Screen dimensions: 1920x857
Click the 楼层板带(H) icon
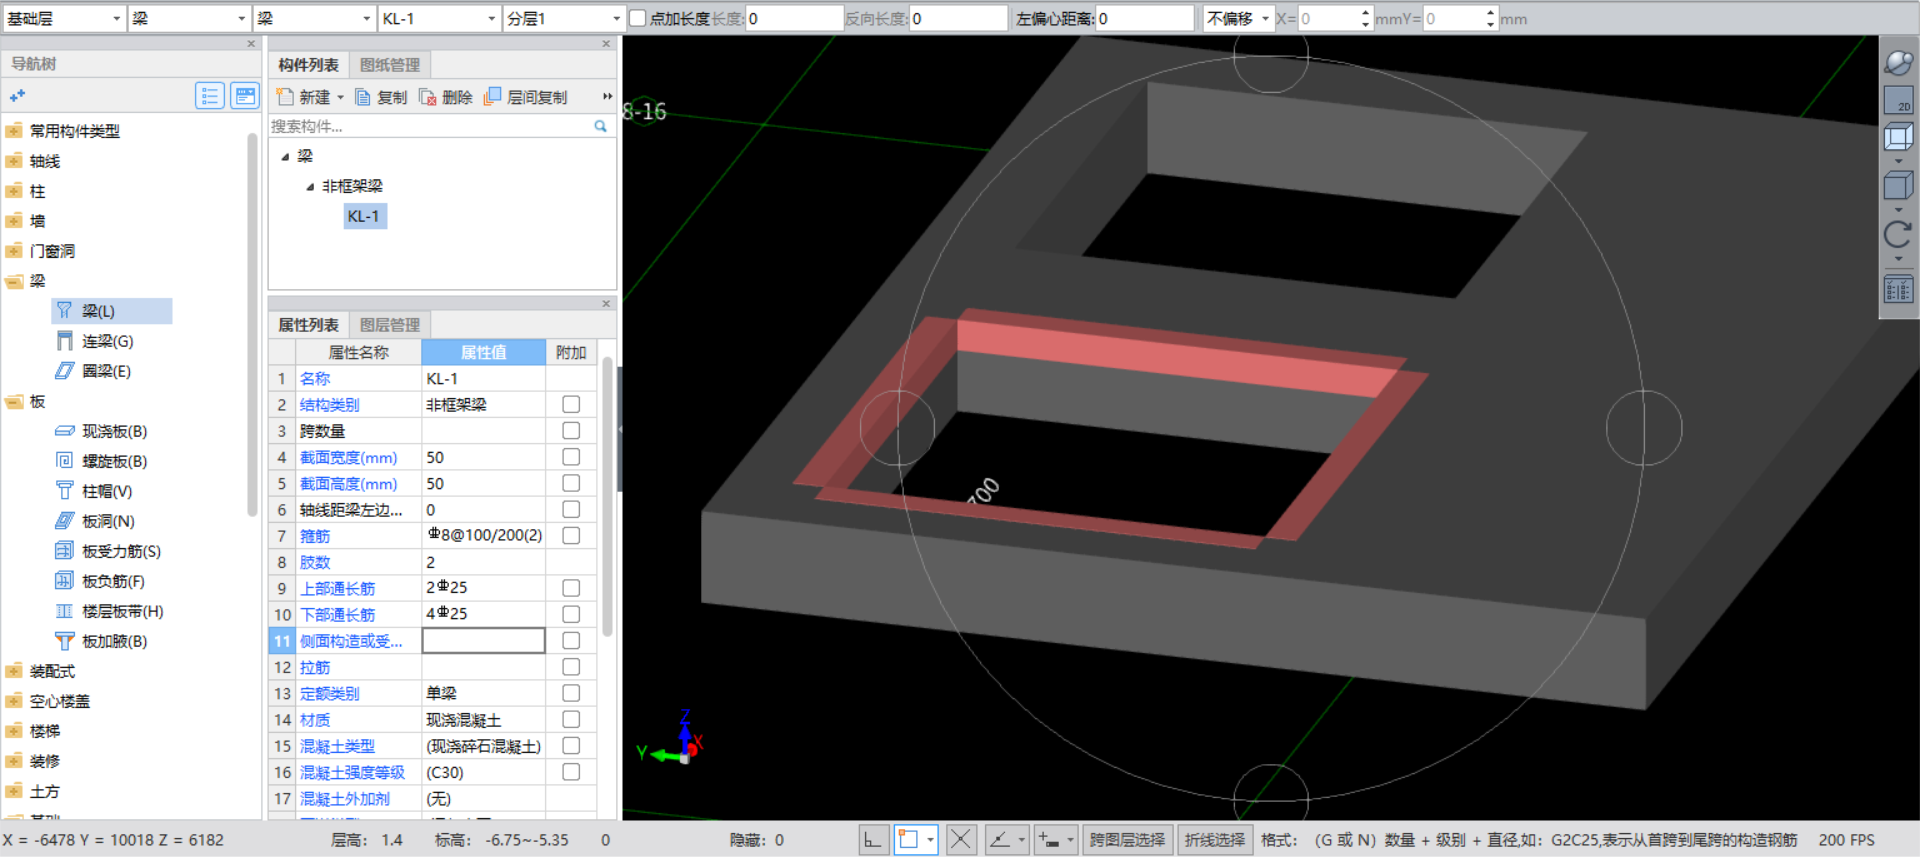click(x=64, y=611)
